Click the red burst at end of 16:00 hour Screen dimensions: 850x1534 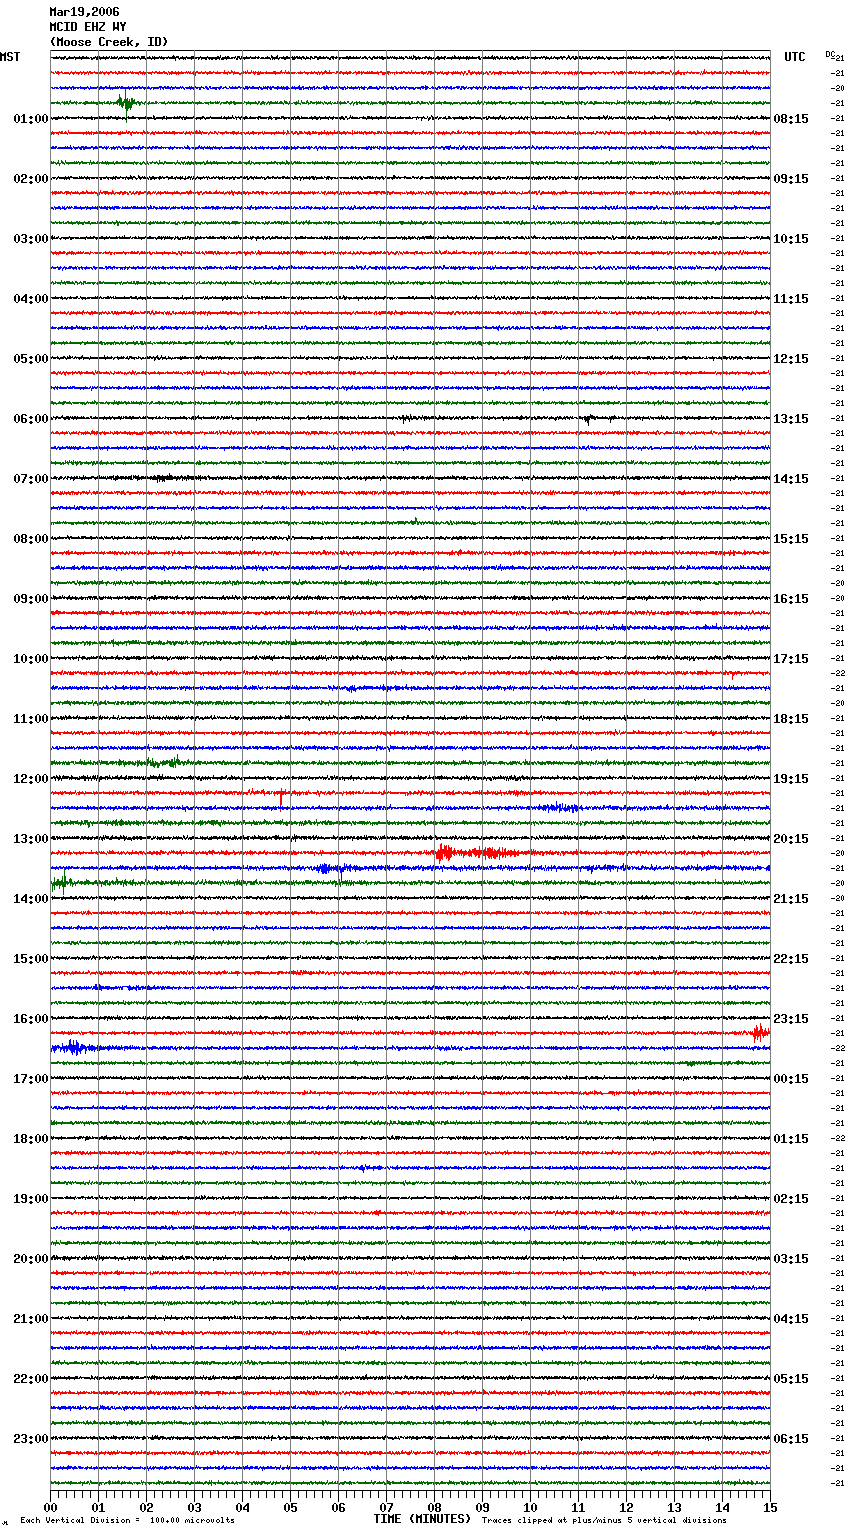[x=760, y=1033]
